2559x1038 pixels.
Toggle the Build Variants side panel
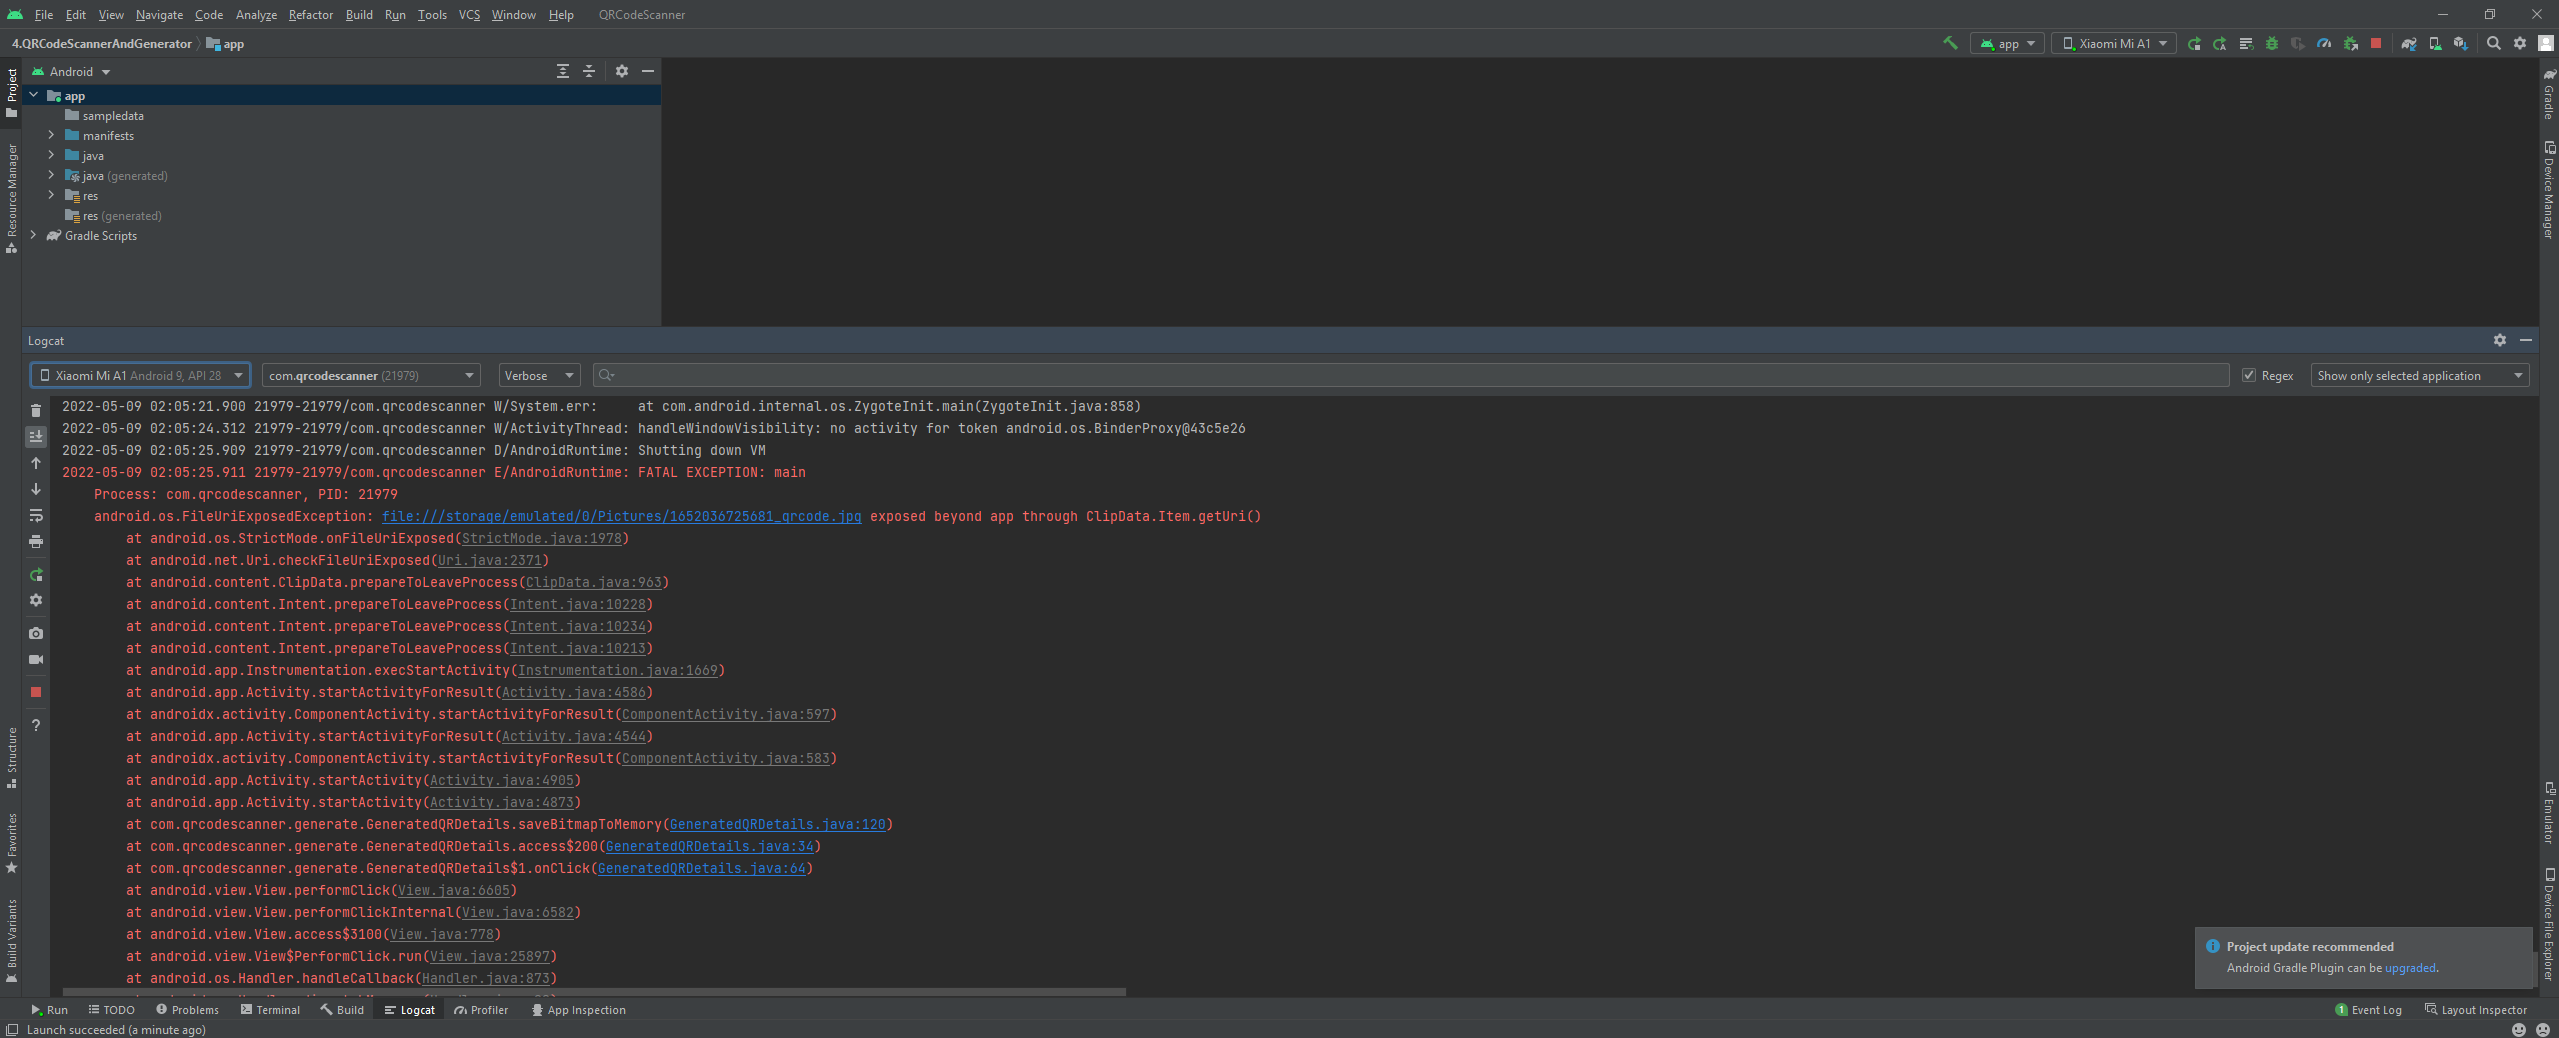pyautogui.click(x=11, y=940)
